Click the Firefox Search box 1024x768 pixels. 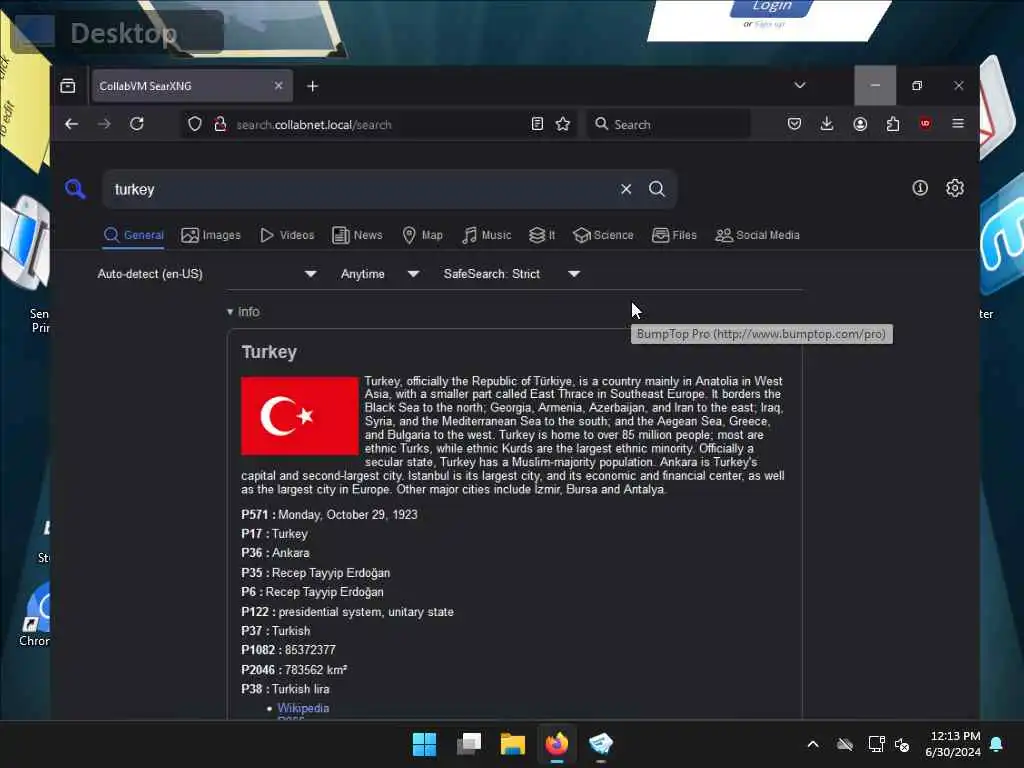[669, 124]
